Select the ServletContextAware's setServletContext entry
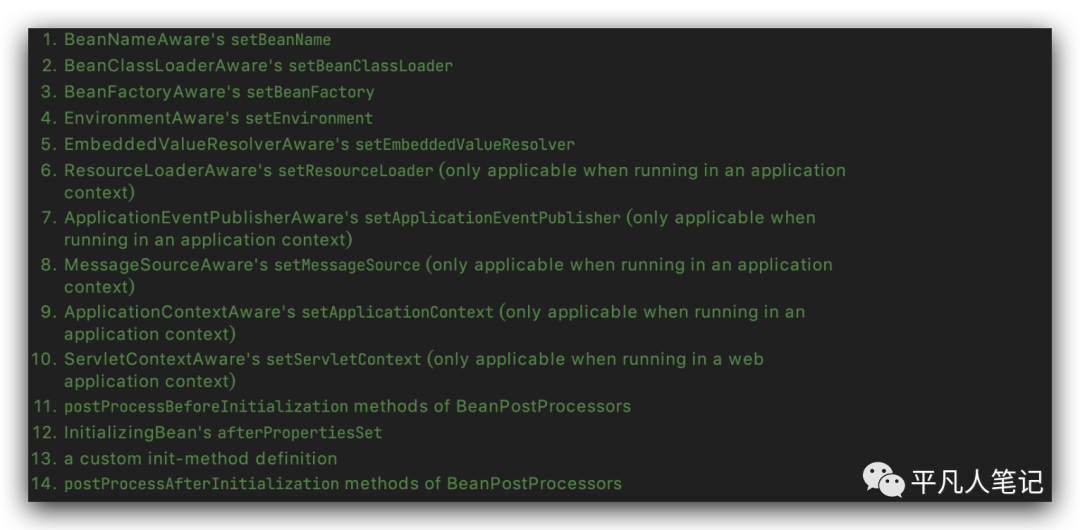Image resolution: width=1080 pixels, height=530 pixels. 243,359
